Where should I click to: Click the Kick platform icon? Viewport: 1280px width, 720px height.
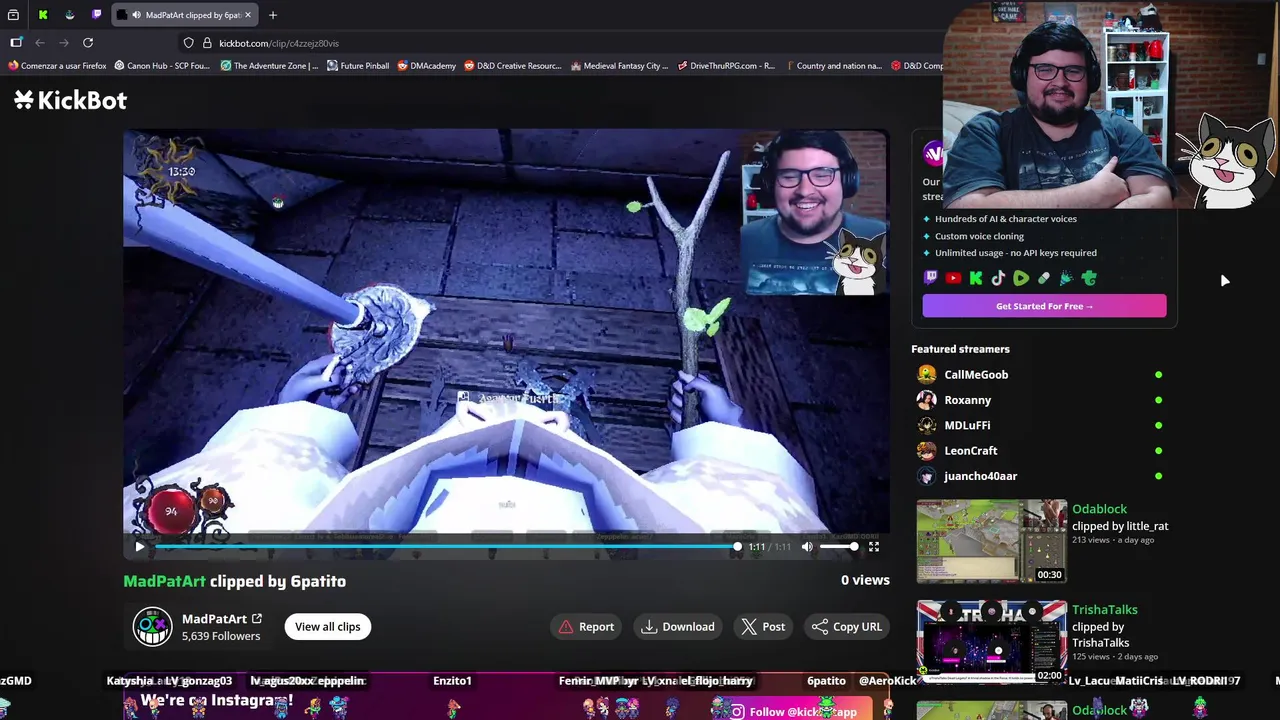976,279
